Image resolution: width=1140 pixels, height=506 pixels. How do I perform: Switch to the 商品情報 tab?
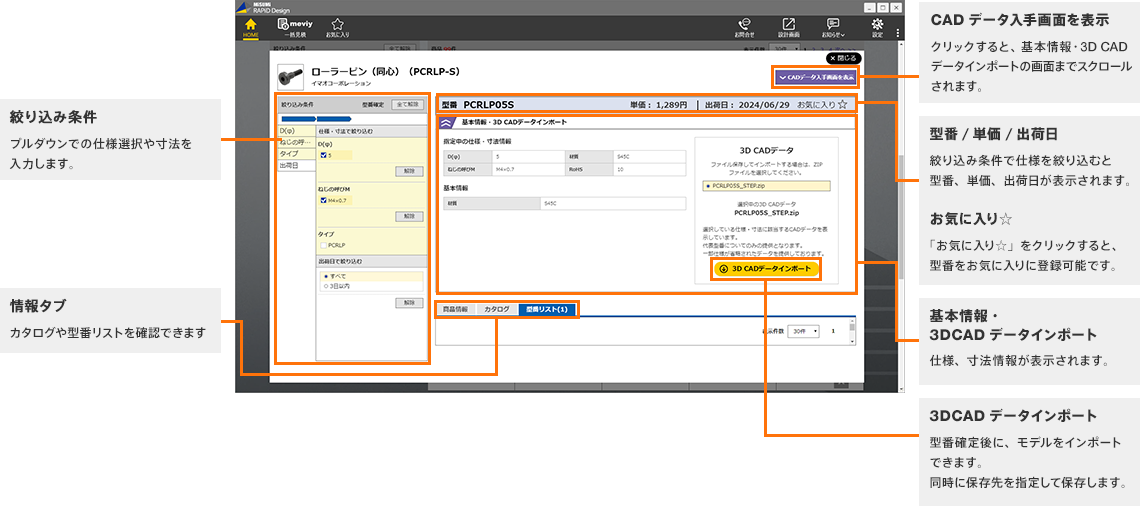coord(455,309)
